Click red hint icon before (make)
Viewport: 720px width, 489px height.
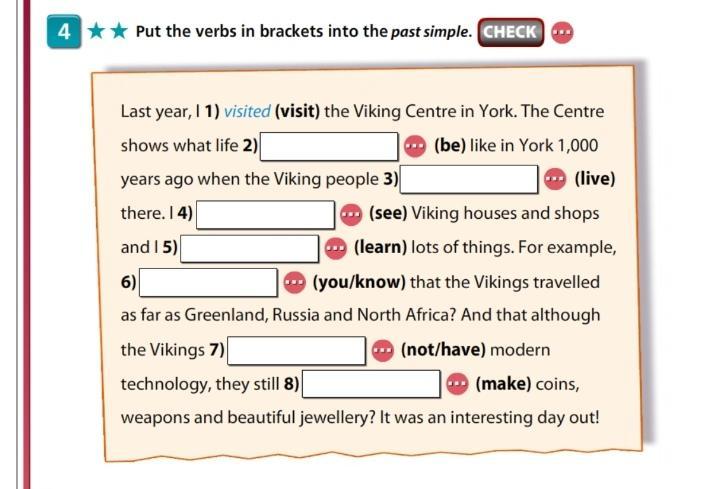pos(456,385)
